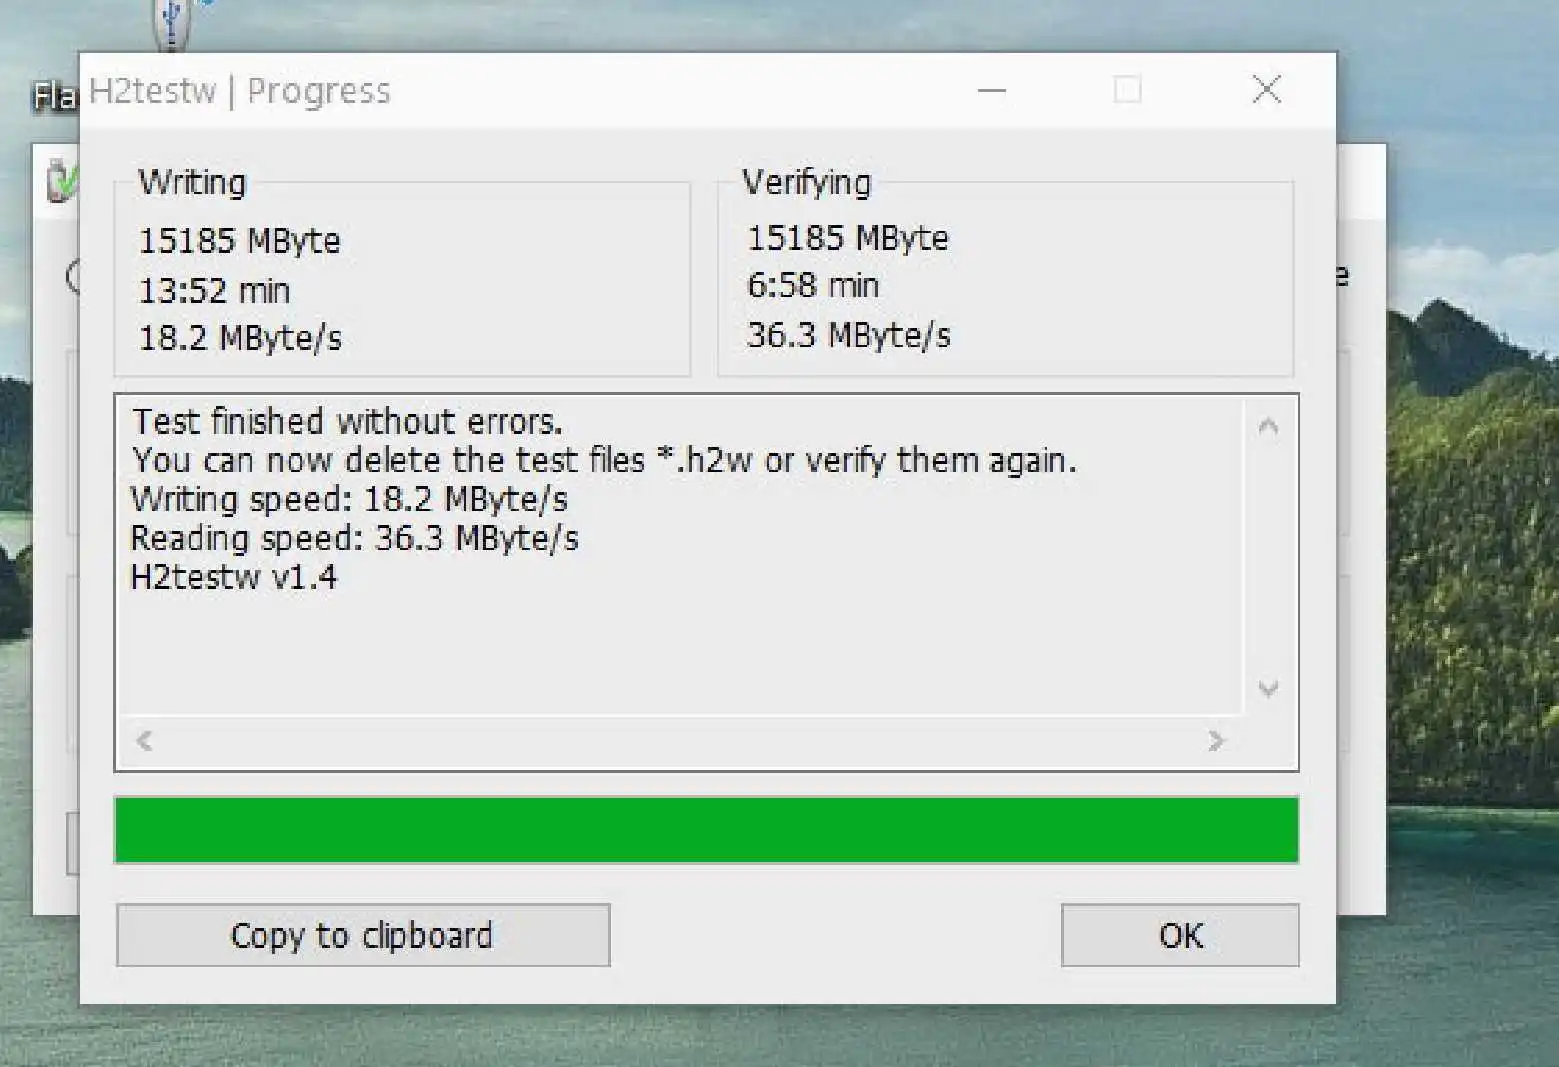Click the down arrow in results log
The image size is (1559, 1067).
tap(1269, 688)
